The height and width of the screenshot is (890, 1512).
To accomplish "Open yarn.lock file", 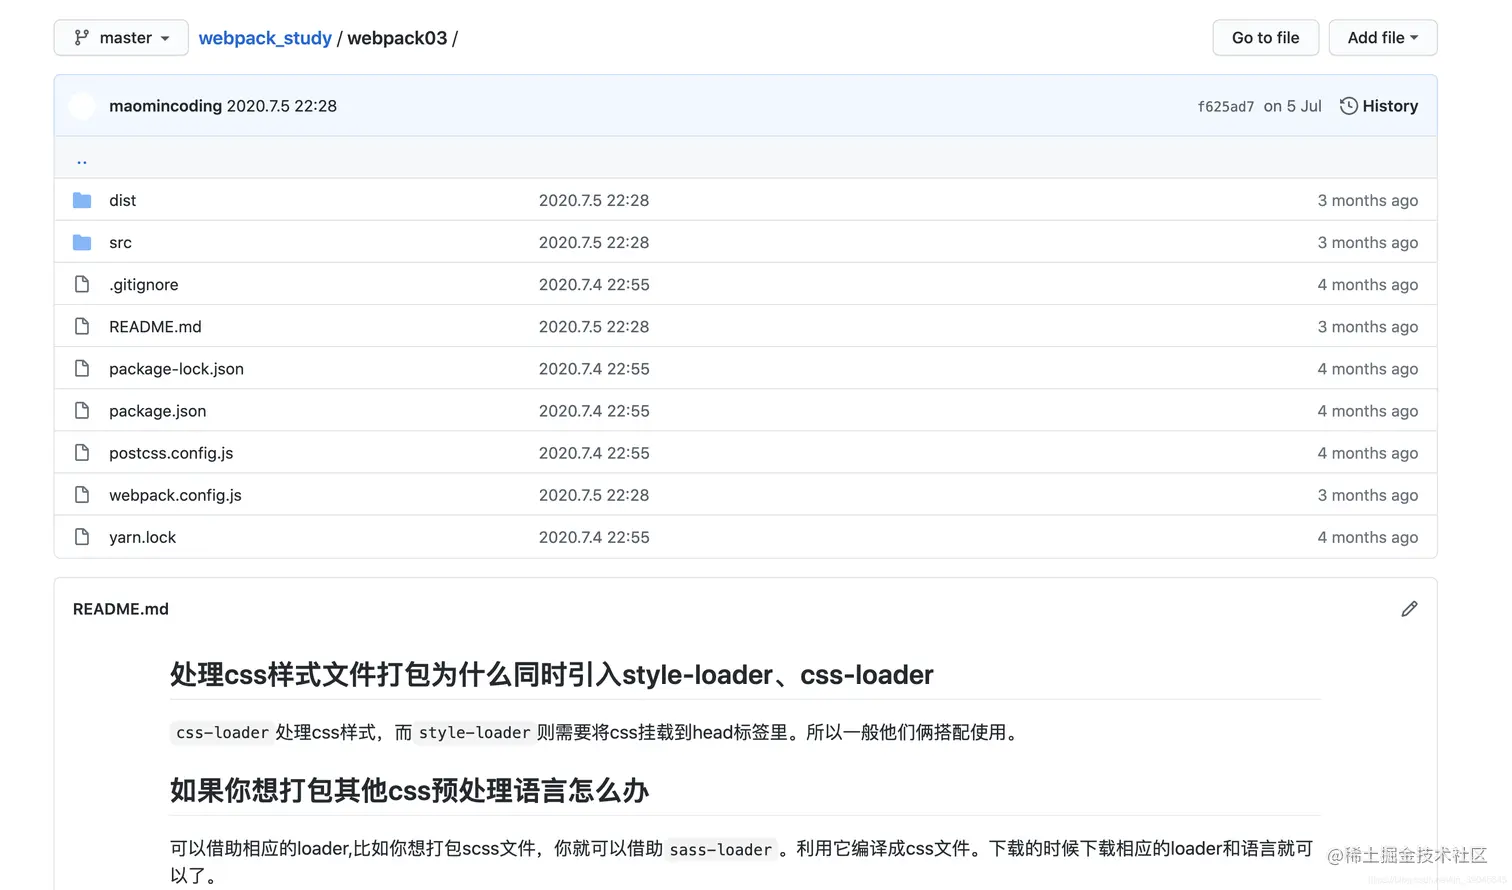I will [142, 537].
